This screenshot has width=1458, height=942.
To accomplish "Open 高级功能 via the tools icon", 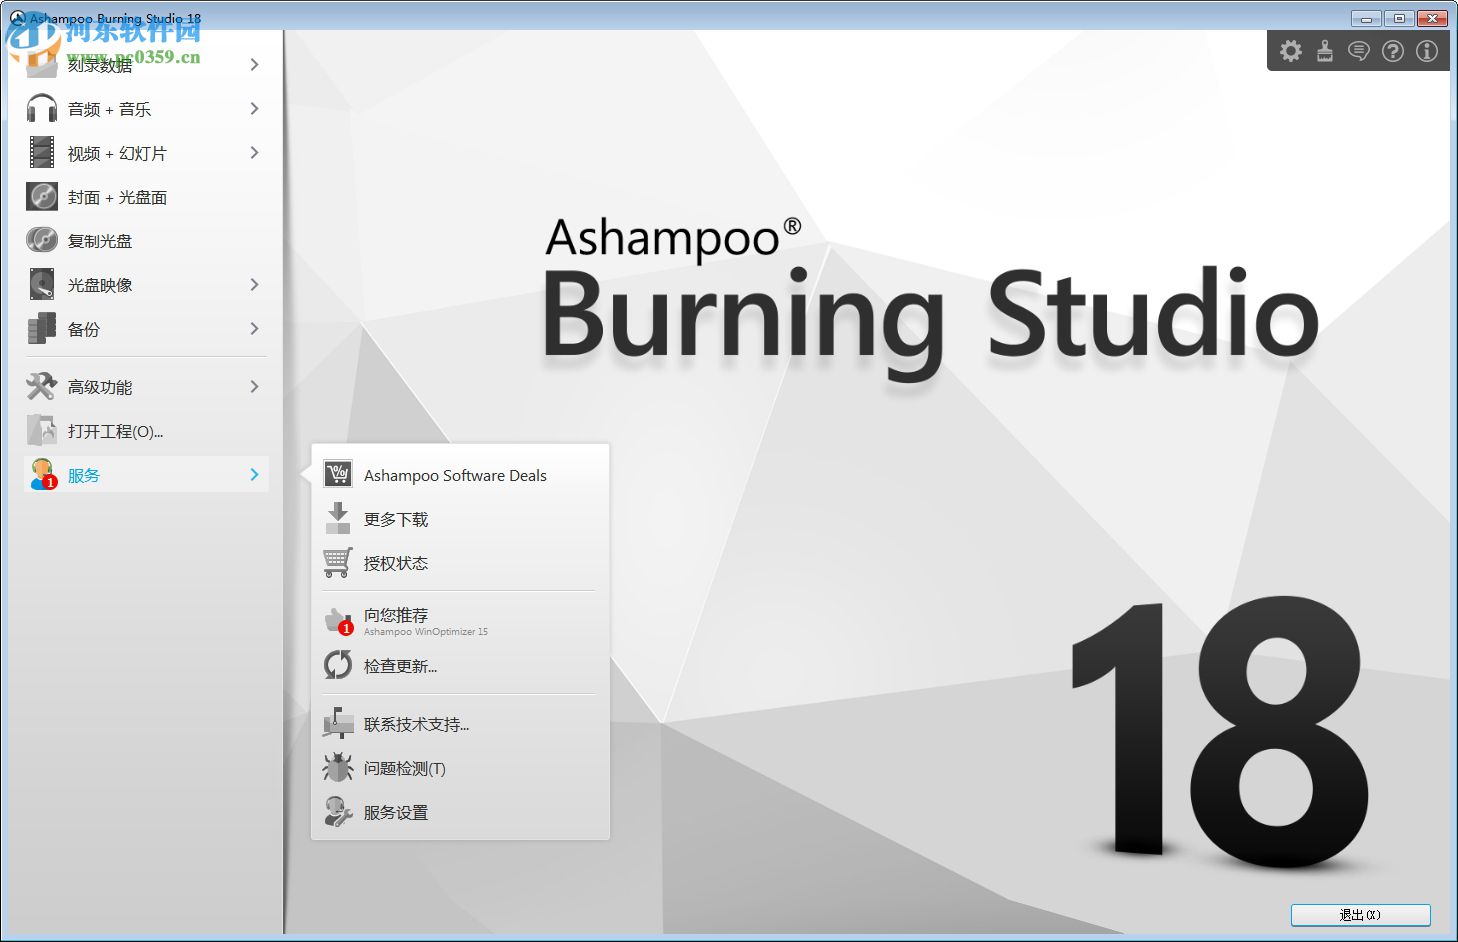I will tap(41, 386).
